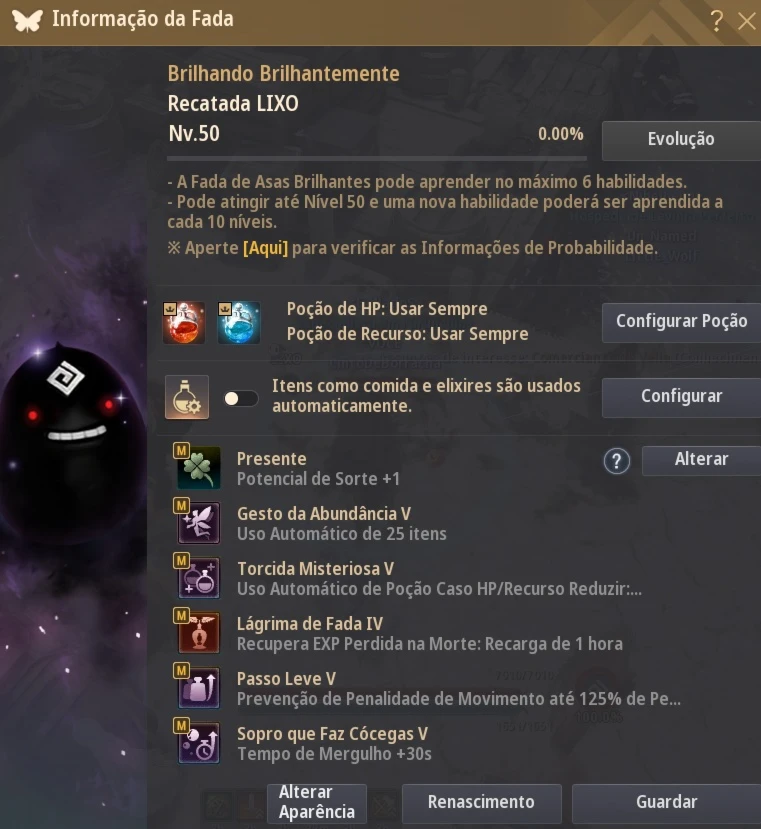Open the skill help question mark circle
The image size is (761, 829).
point(617,461)
